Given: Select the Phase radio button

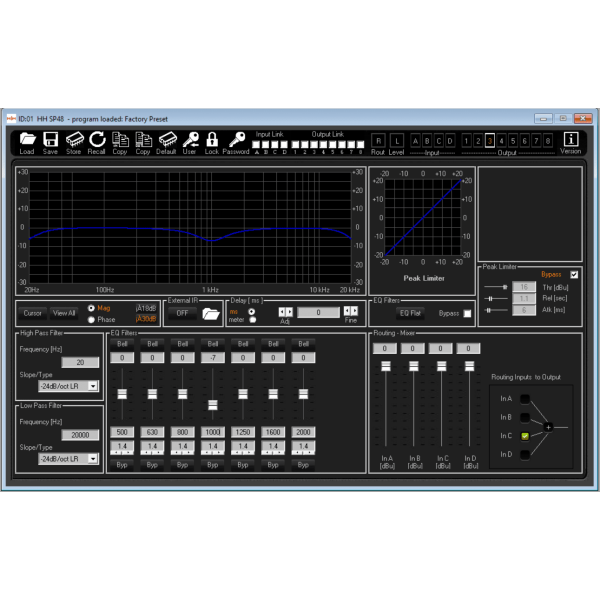Looking at the screenshot, I should click(92, 319).
